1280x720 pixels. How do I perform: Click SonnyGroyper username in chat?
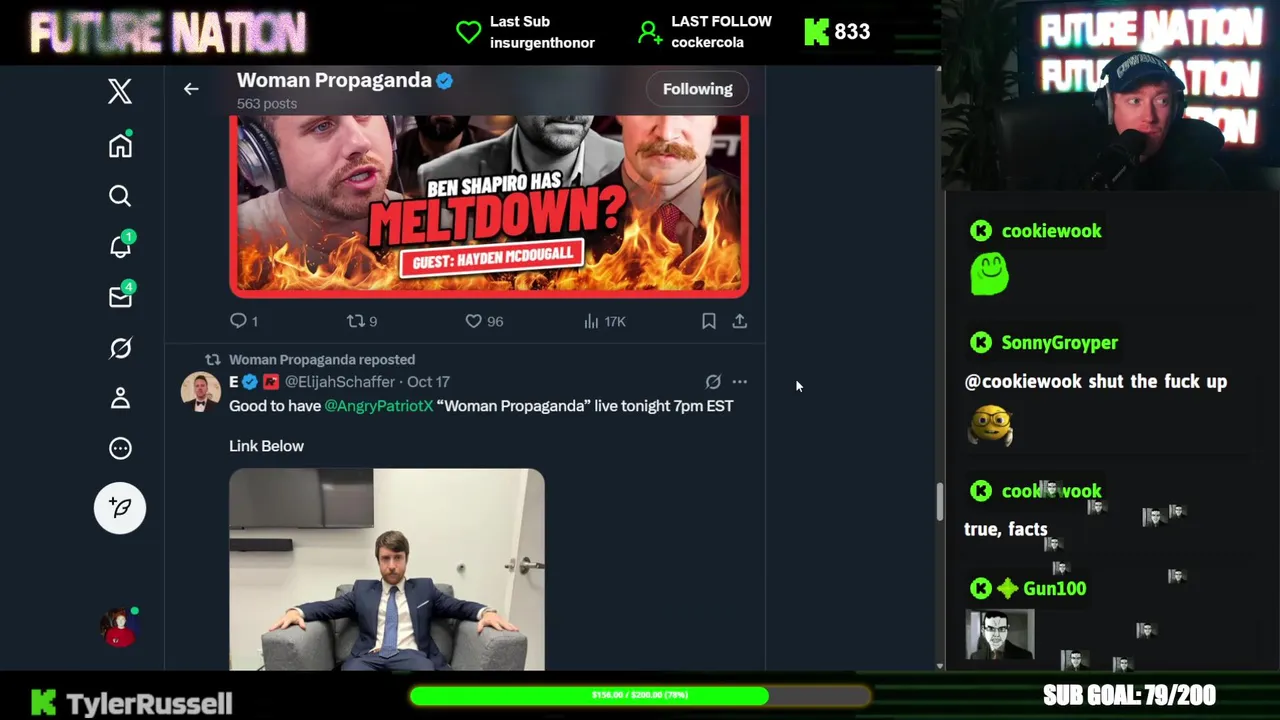pyautogui.click(x=1059, y=343)
